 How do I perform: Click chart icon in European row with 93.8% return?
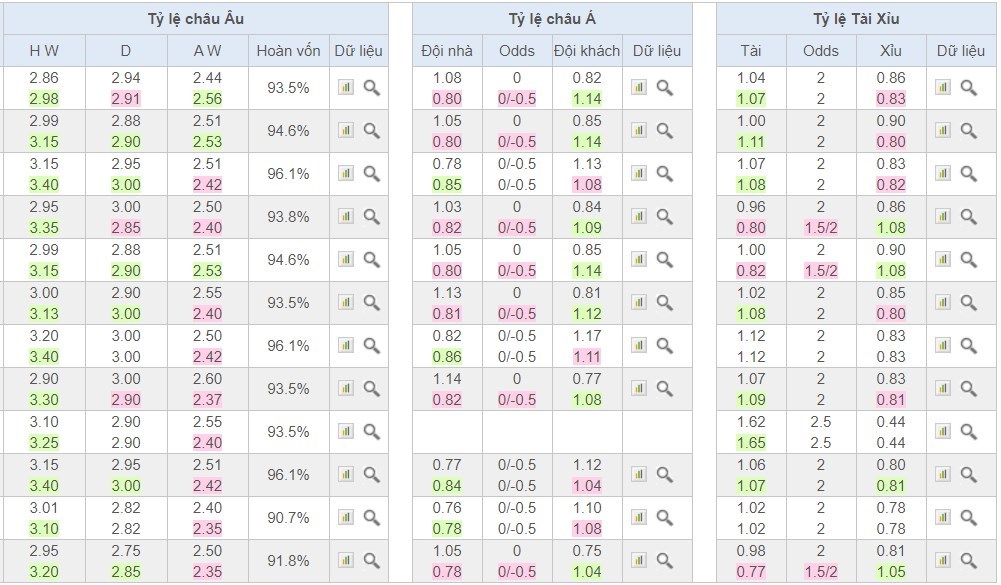346,217
